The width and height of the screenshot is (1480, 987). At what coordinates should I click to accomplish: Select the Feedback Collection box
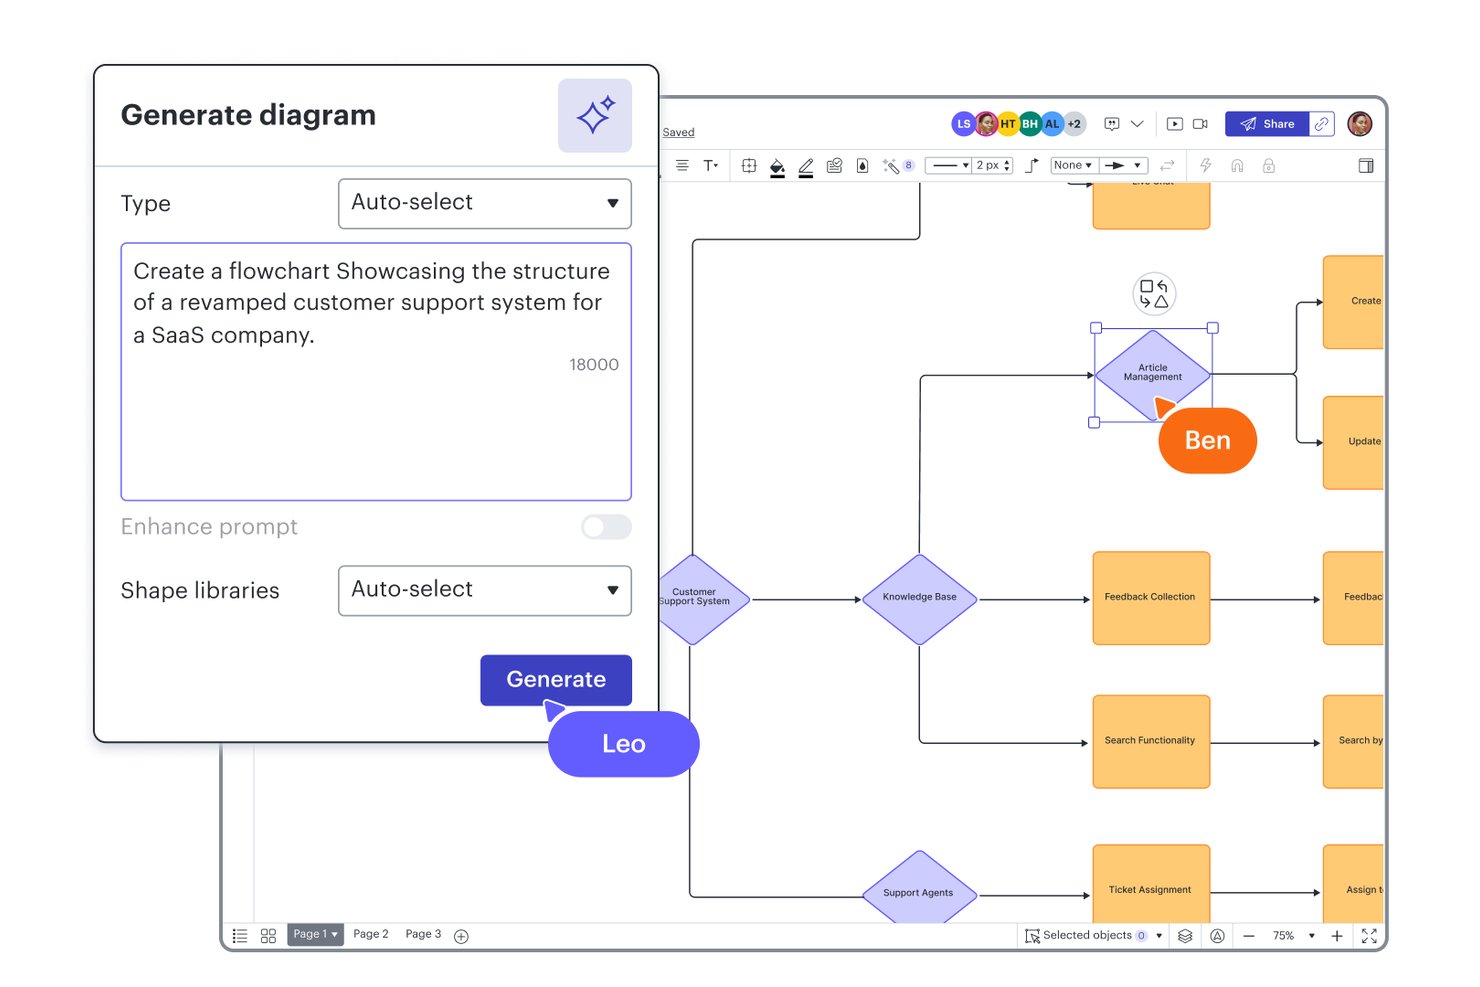(1151, 598)
